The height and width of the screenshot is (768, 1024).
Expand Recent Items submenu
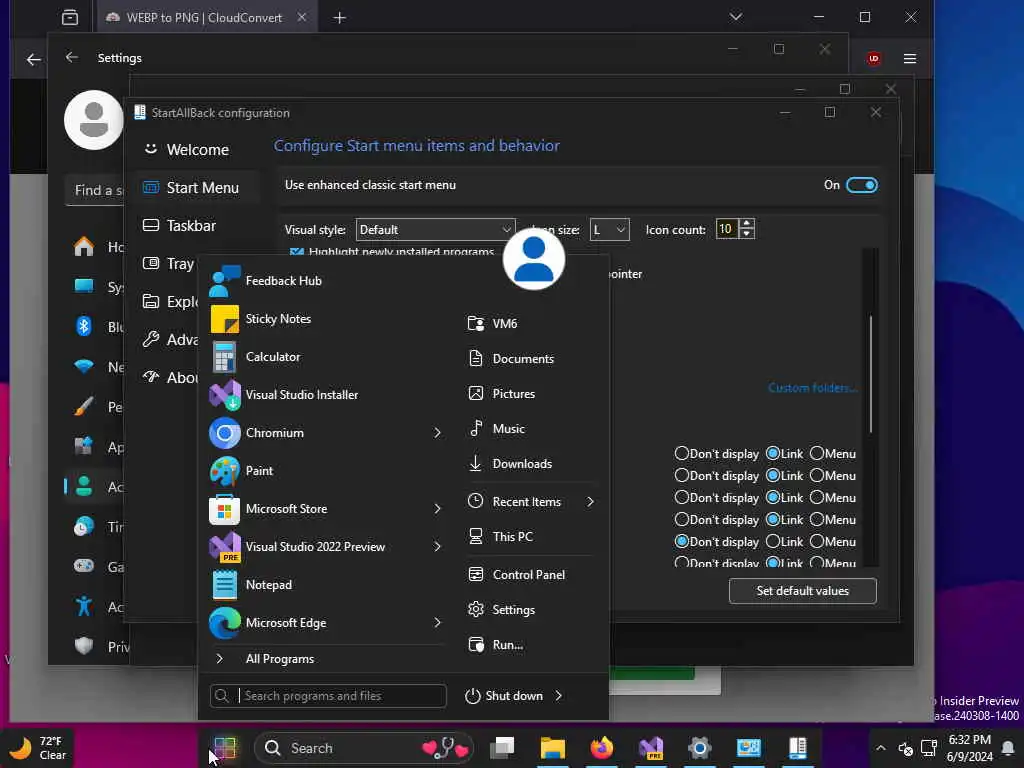pyautogui.click(x=590, y=502)
